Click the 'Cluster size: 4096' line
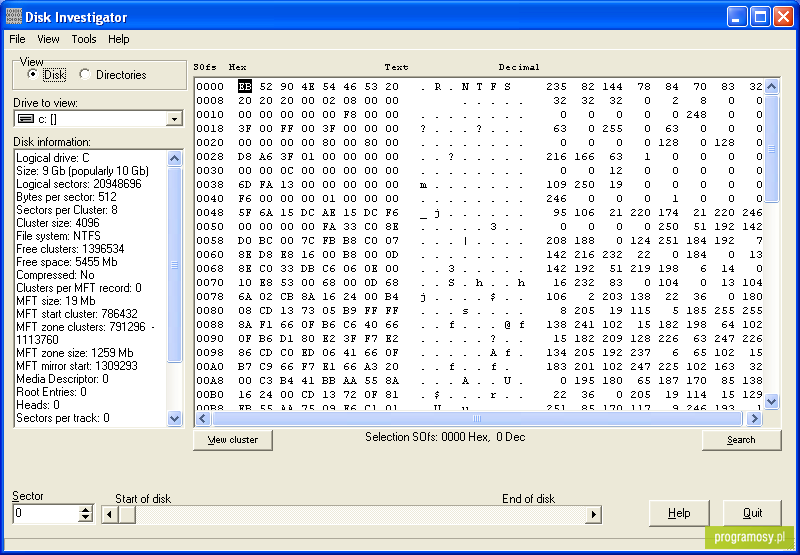The width and height of the screenshot is (800, 555). click(58, 223)
